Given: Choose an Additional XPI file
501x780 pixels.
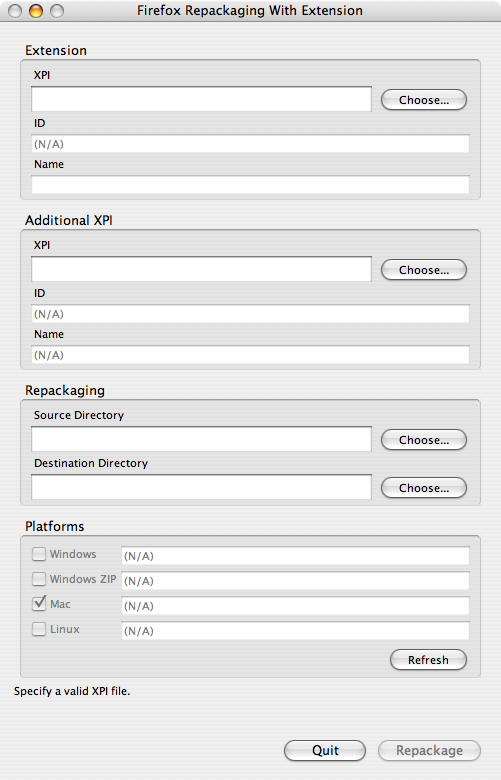Looking at the screenshot, I should click(424, 270).
